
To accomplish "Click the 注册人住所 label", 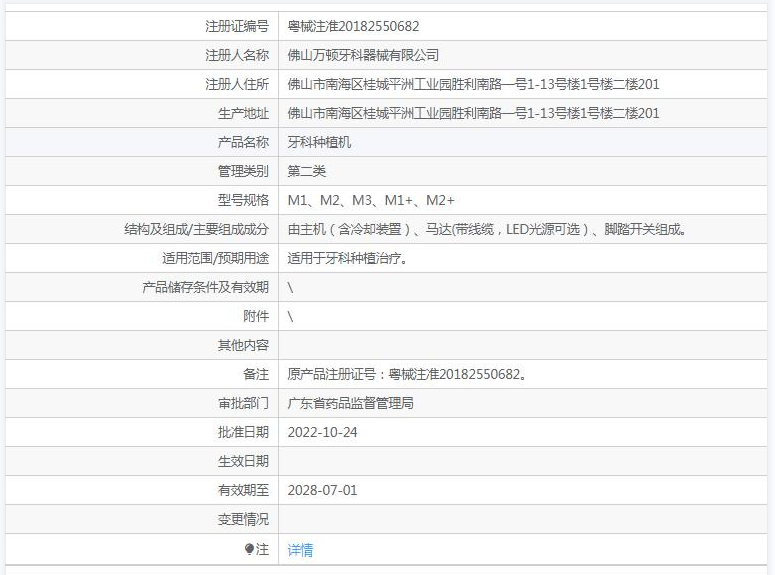I will tap(237, 84).
